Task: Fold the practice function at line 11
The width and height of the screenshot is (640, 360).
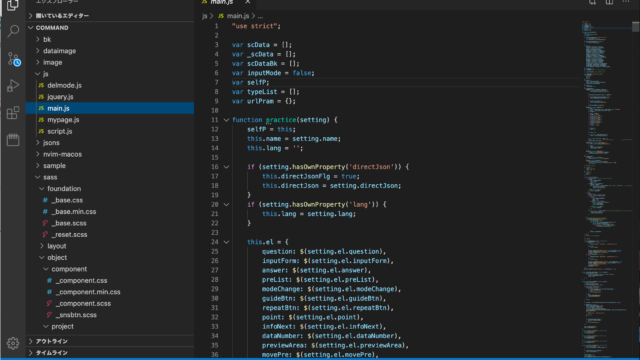Action: coord(226,120)
